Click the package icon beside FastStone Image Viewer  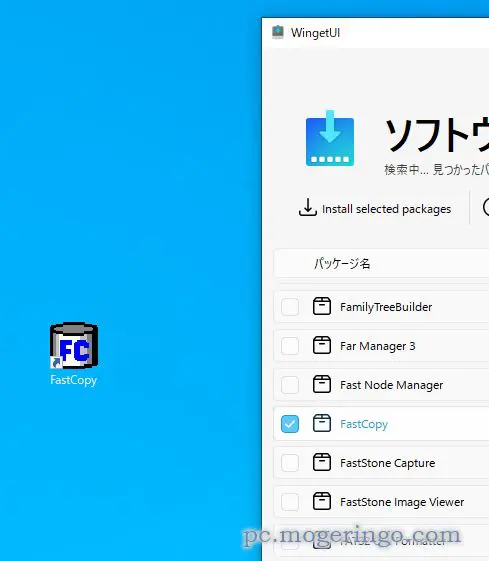pos(322,502)
